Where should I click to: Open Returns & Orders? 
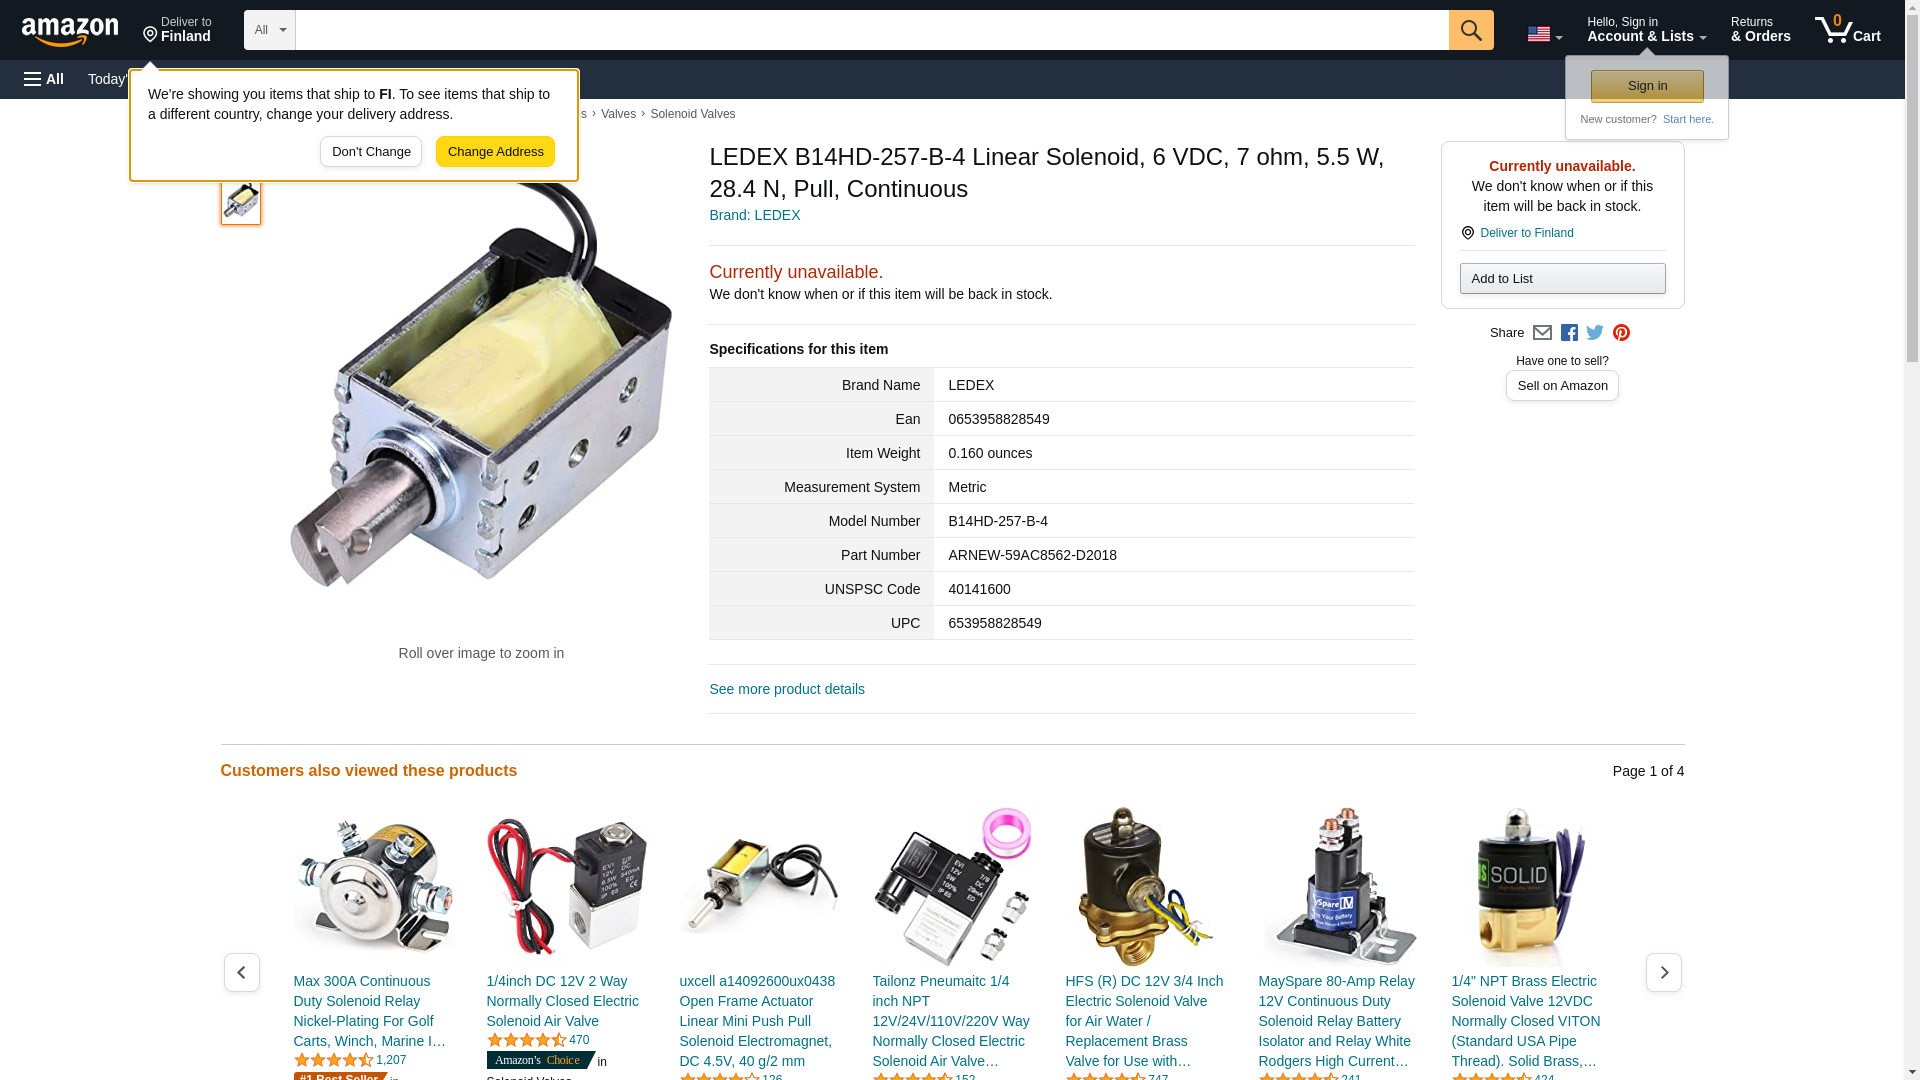1760,30
